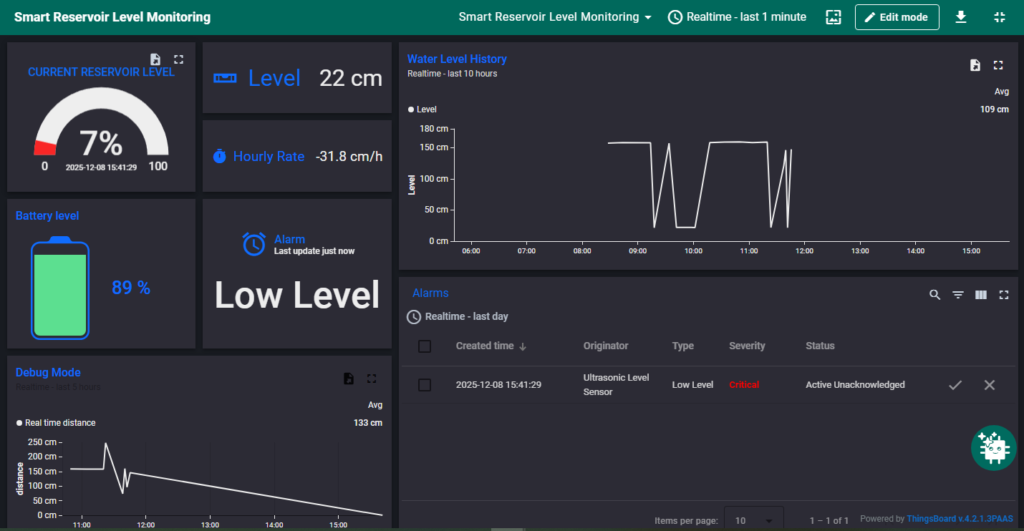
Task: Click the dashboard export download icon
Action: (x=961, y=17)
